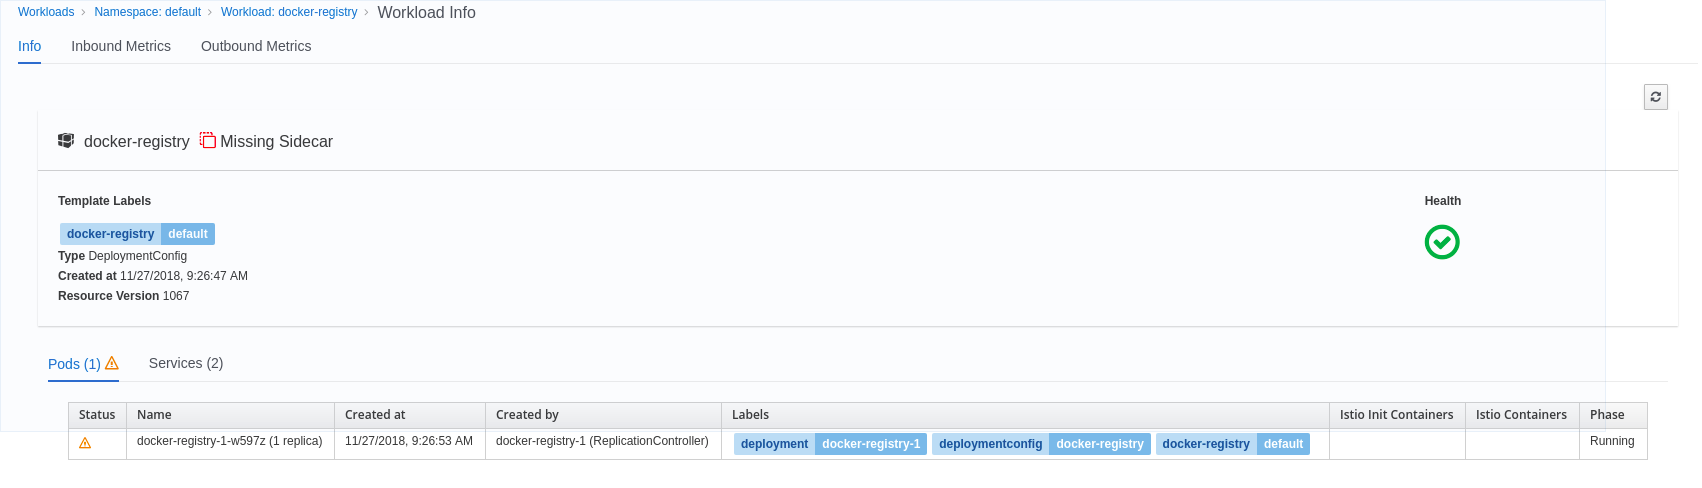Image resolution: width=1702 pixels, height=488 pixels.
Task: Click the refresh icon button
Action: pyautogui.click(x=1655, y=97)
